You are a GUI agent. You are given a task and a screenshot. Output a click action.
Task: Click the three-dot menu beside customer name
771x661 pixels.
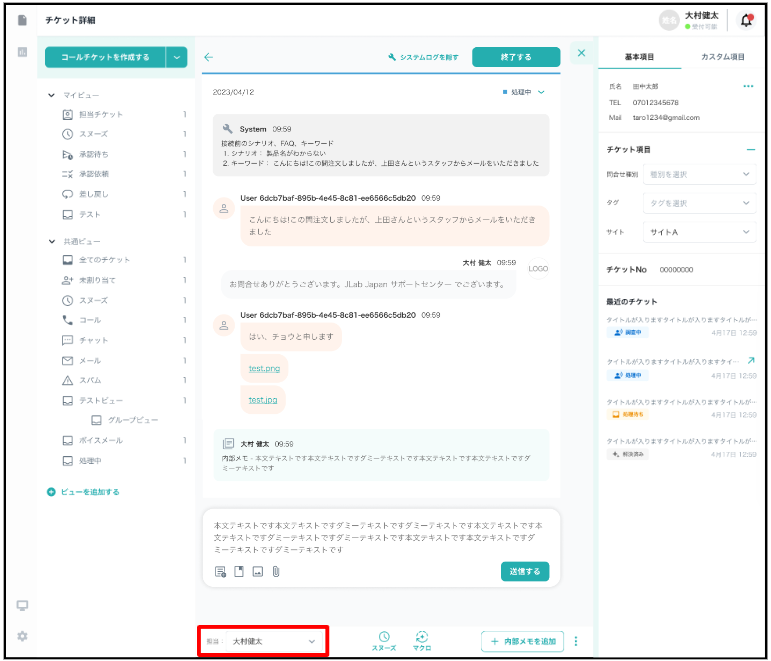click(748, 87)
